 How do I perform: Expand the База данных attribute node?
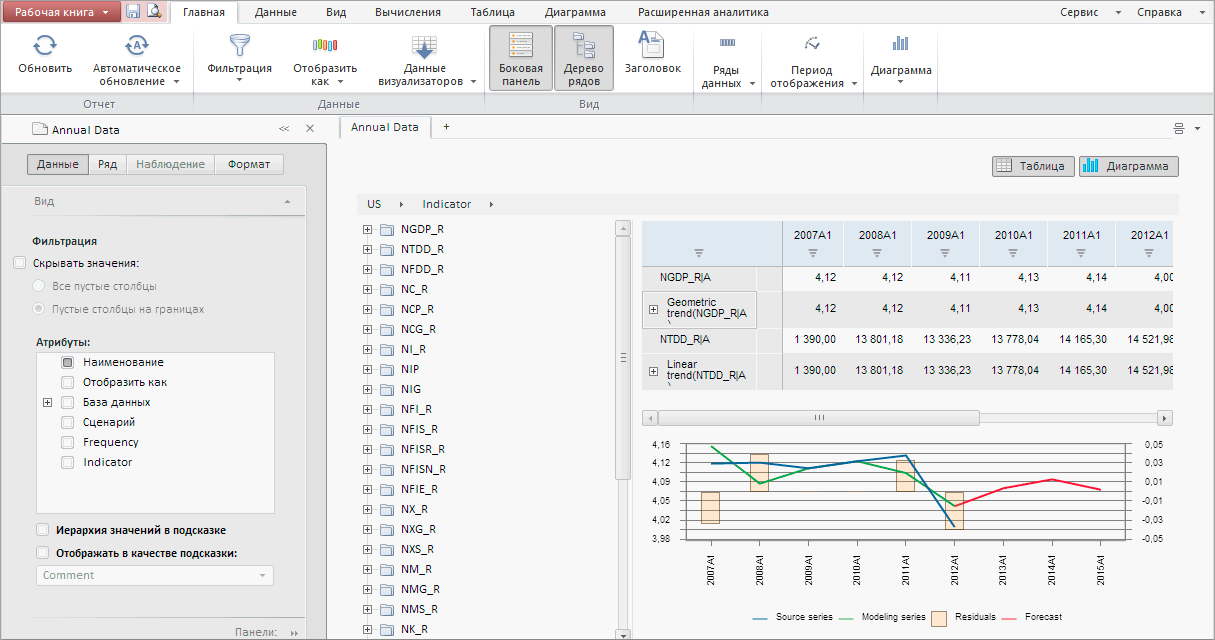[47, 402]
